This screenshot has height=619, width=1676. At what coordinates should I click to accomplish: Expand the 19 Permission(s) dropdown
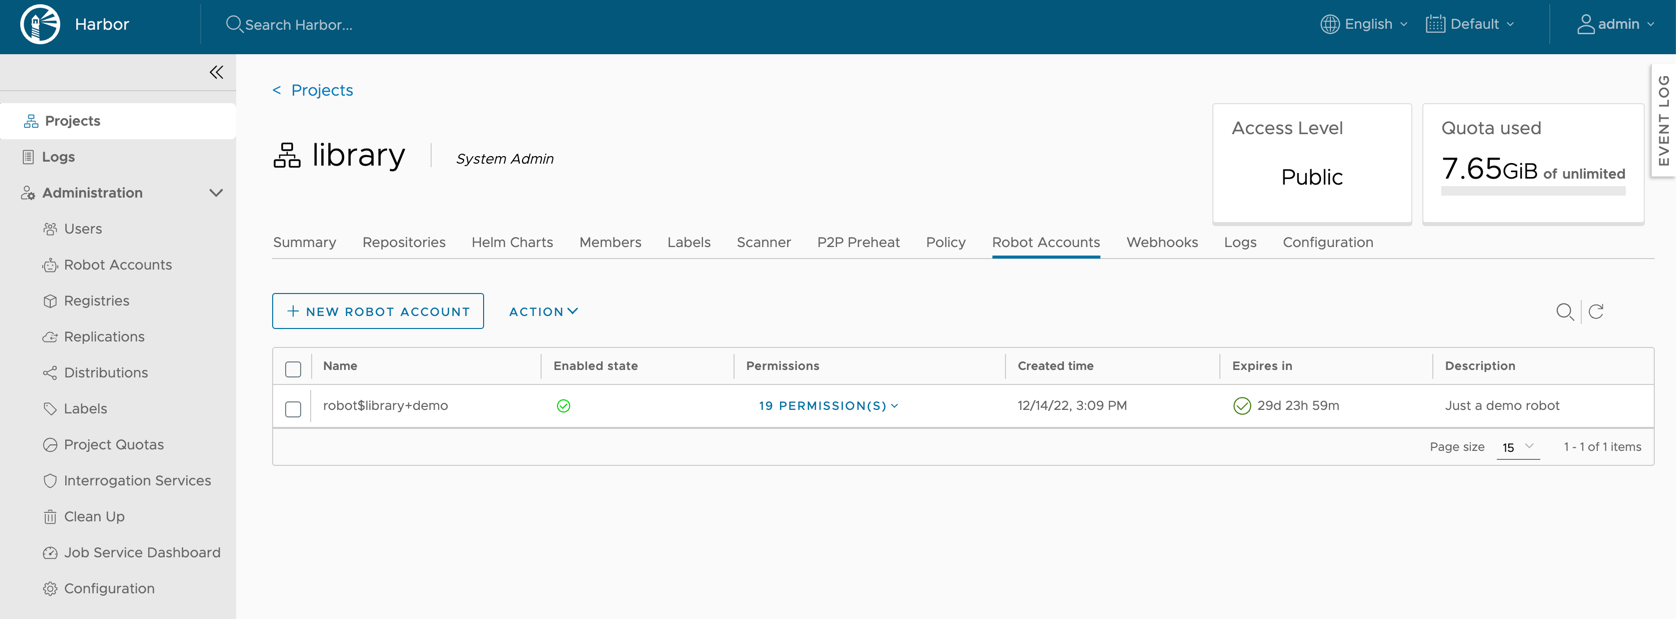828,406
